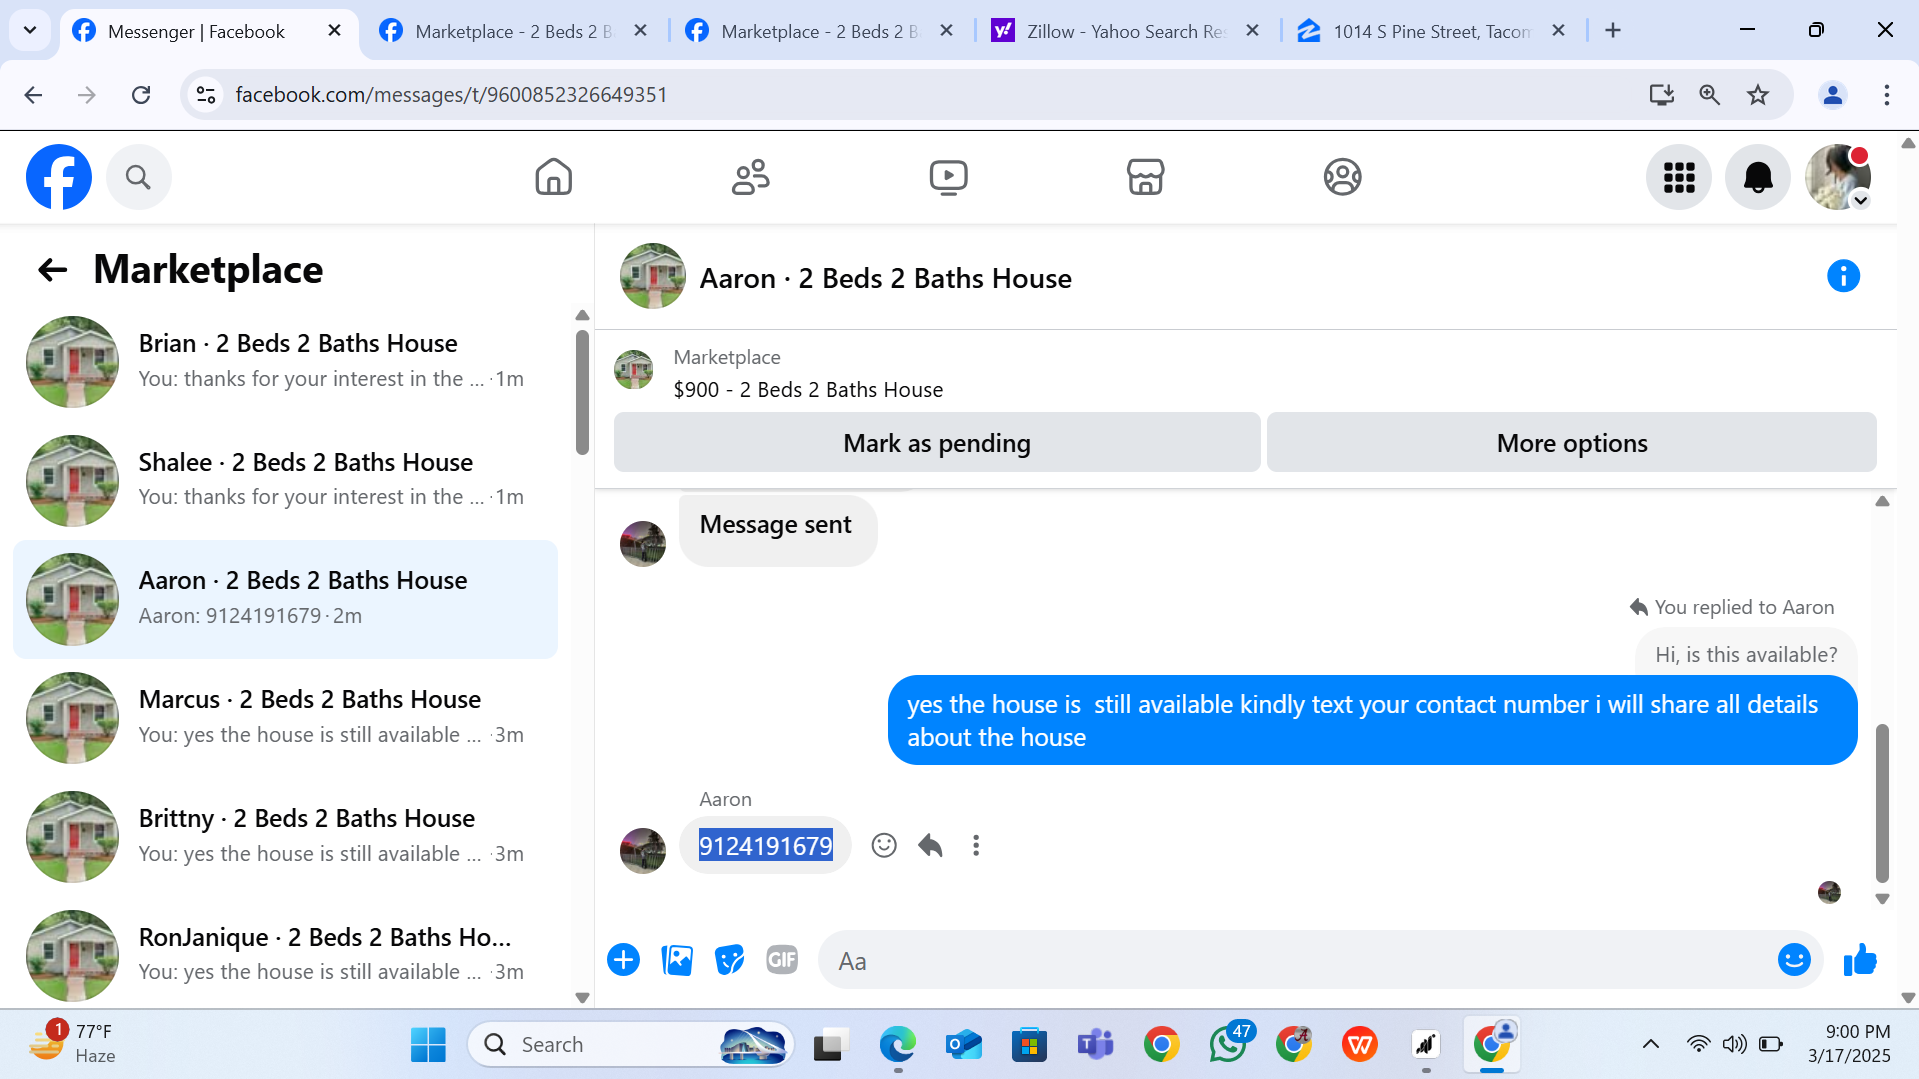The height and width of the screenshot is (1079, 1919).
Task: Open emoji picker in message field
Action: pyautogui.click(x=1794, y=960)
